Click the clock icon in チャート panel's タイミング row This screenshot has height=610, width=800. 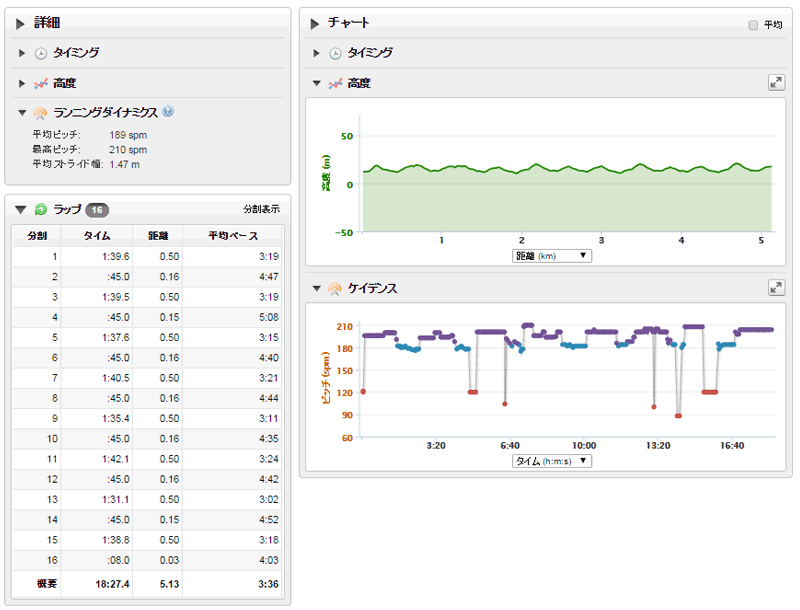click(335, 53)
